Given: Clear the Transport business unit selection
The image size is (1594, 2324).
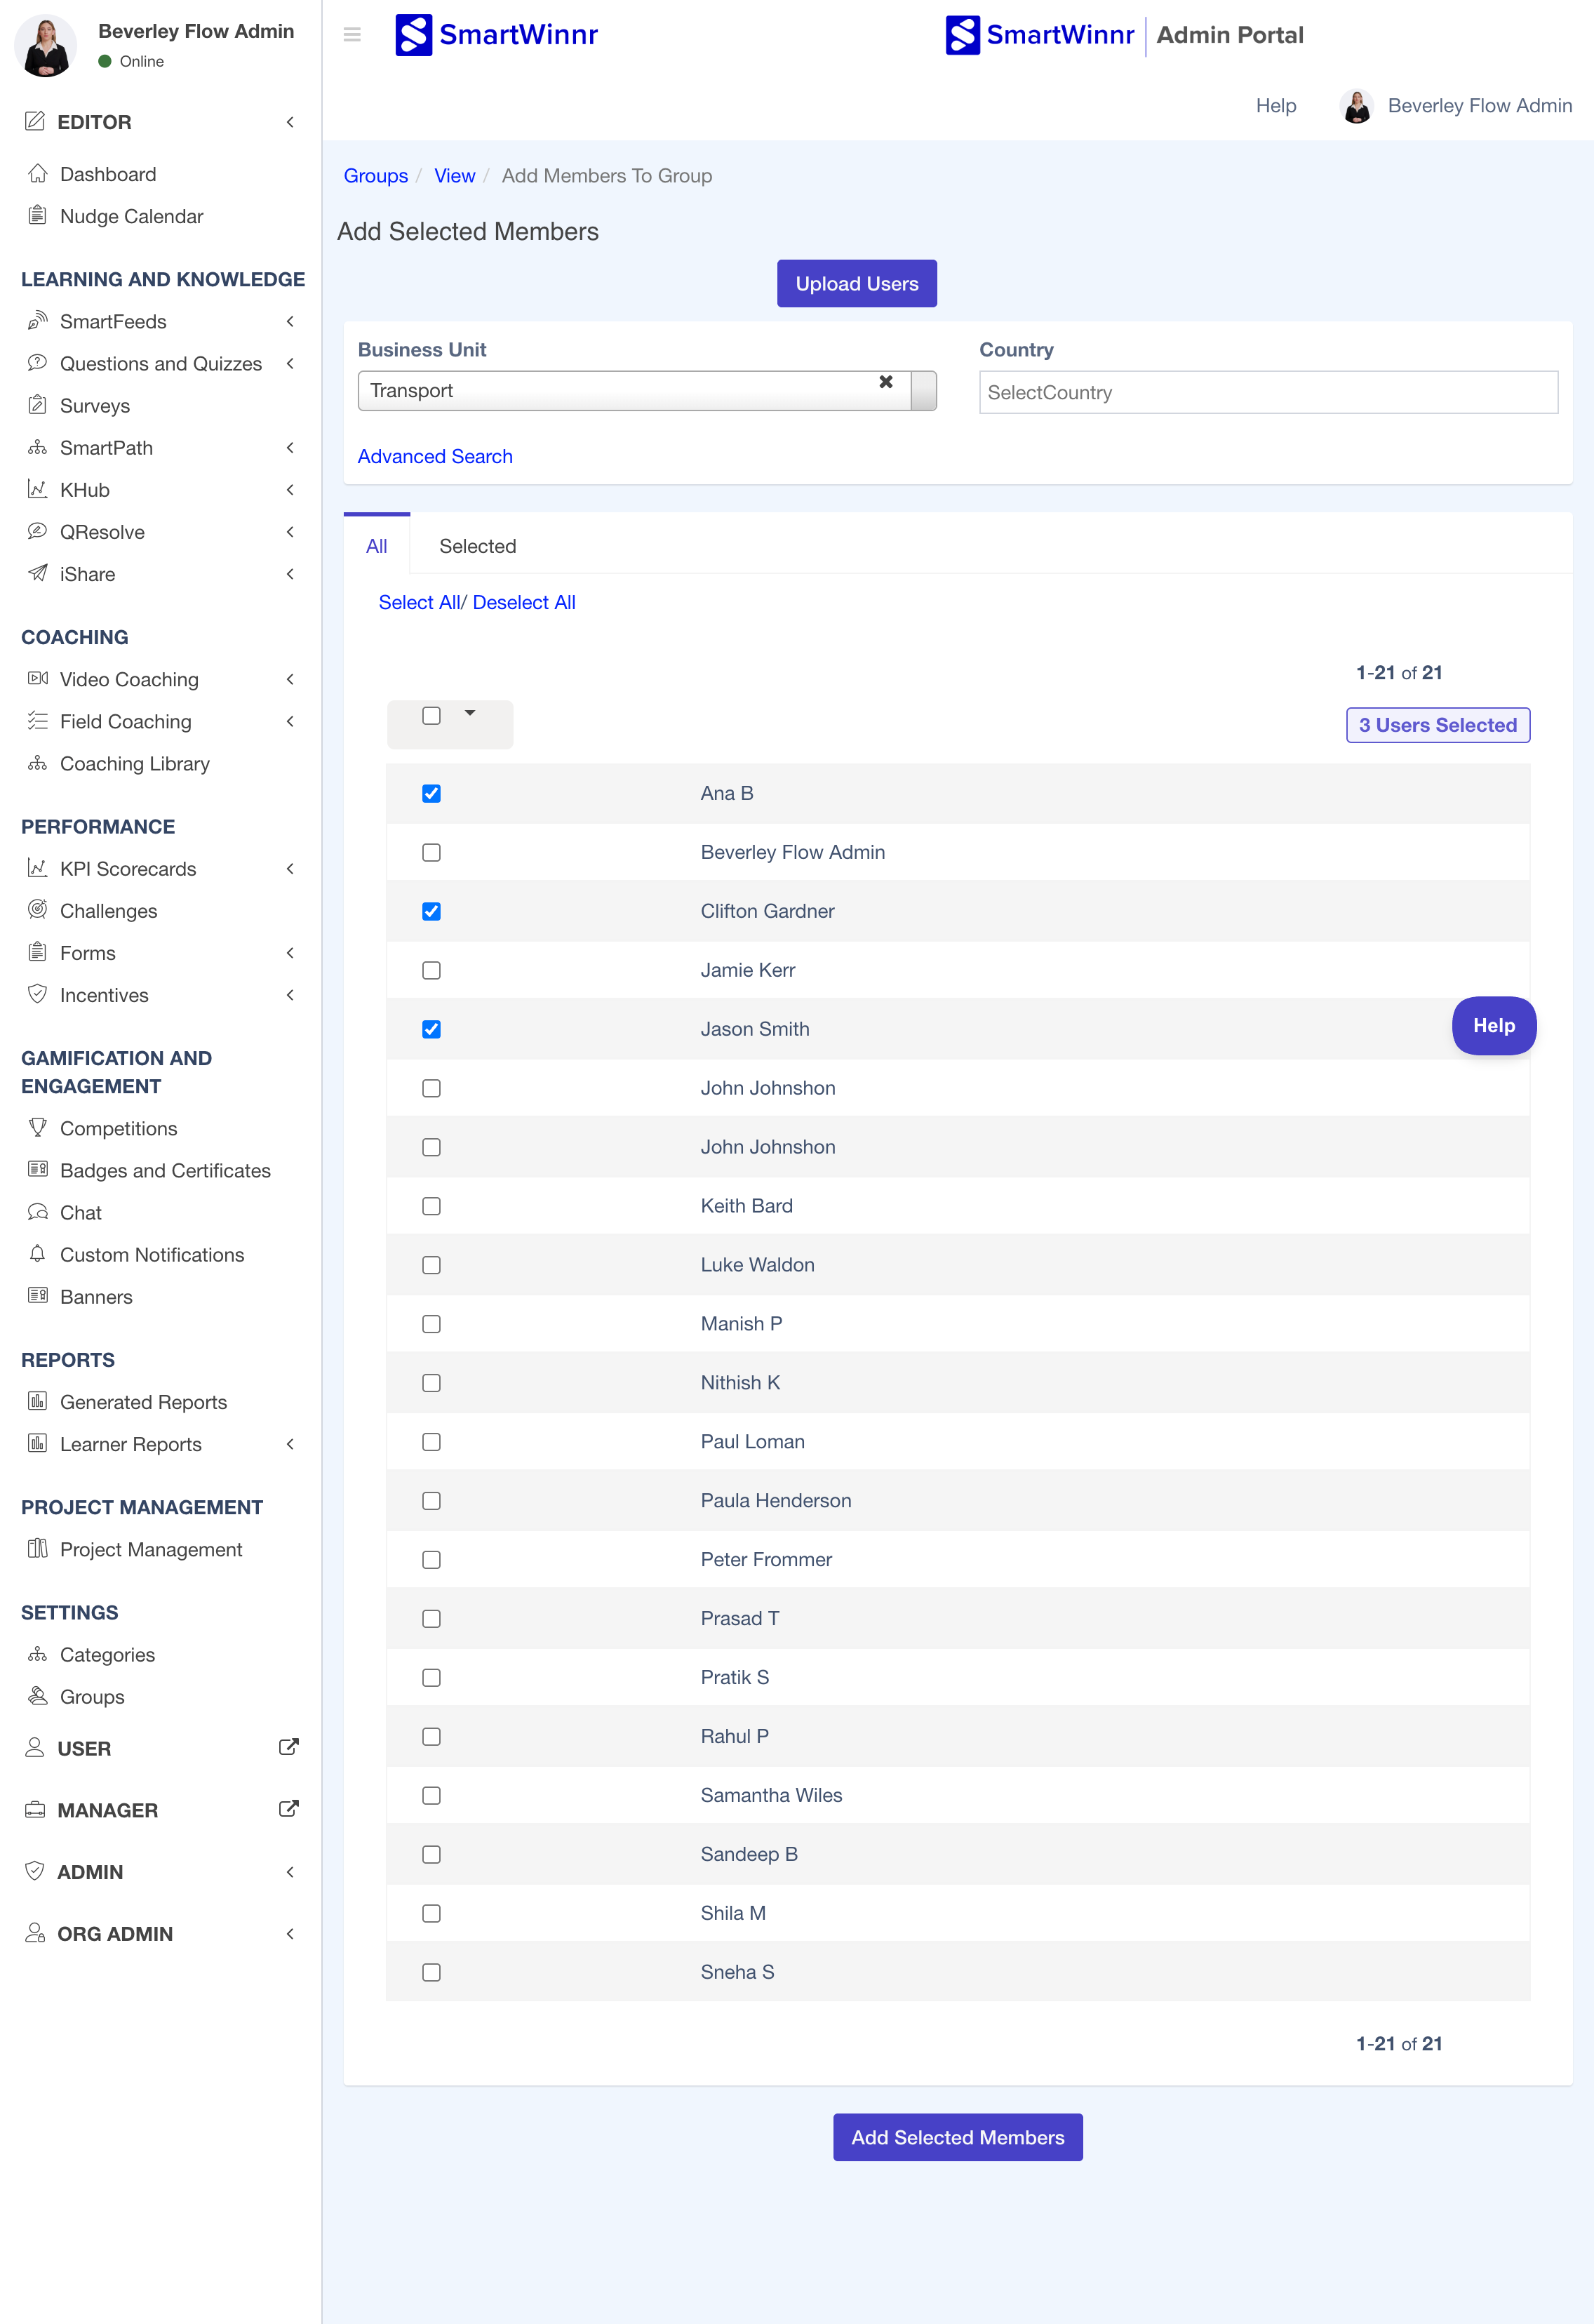Looking at the screenshot, I should [x=885, y=382].
